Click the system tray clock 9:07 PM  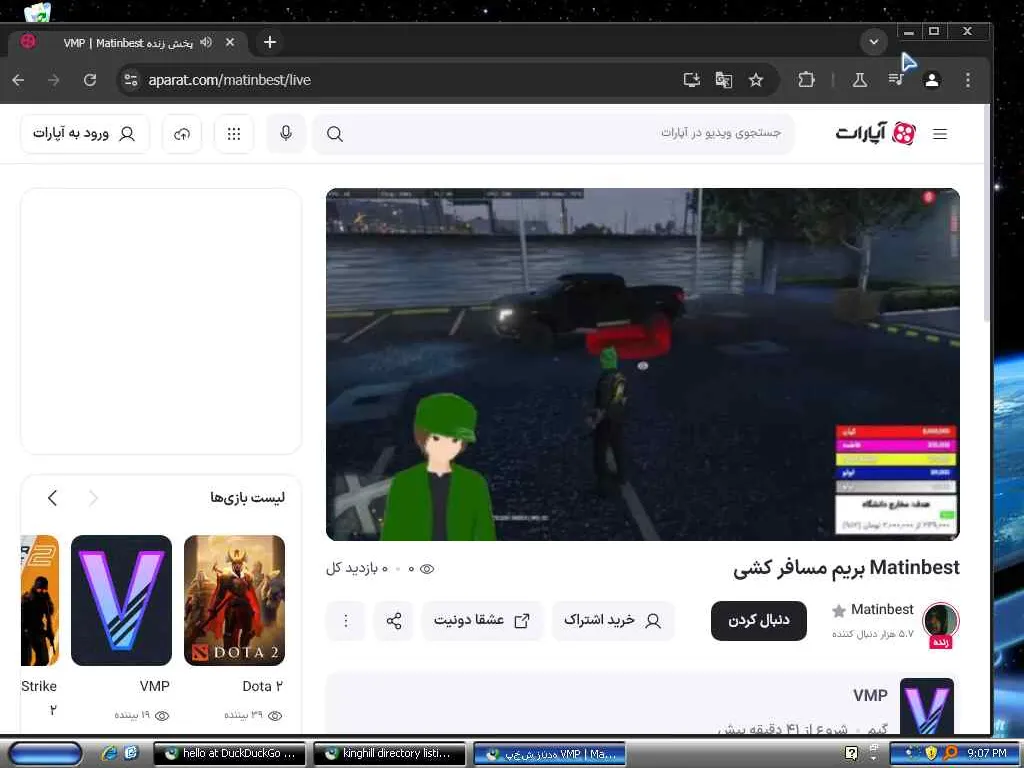(987, 753)
